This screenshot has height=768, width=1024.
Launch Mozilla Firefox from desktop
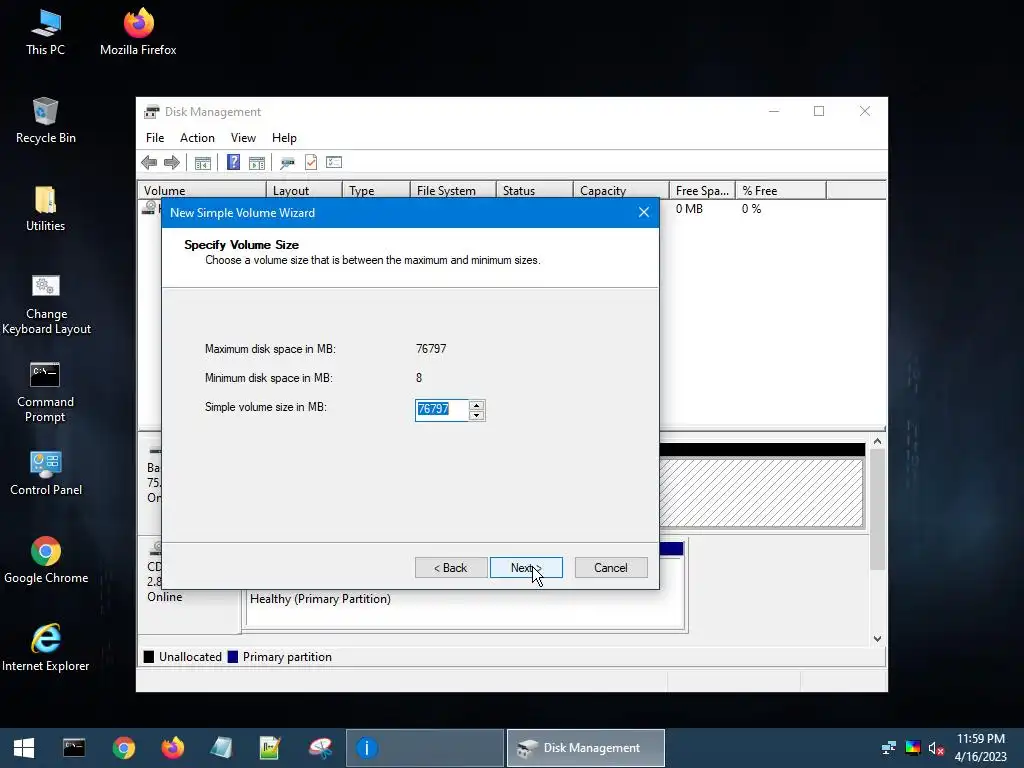coord(138,33)
